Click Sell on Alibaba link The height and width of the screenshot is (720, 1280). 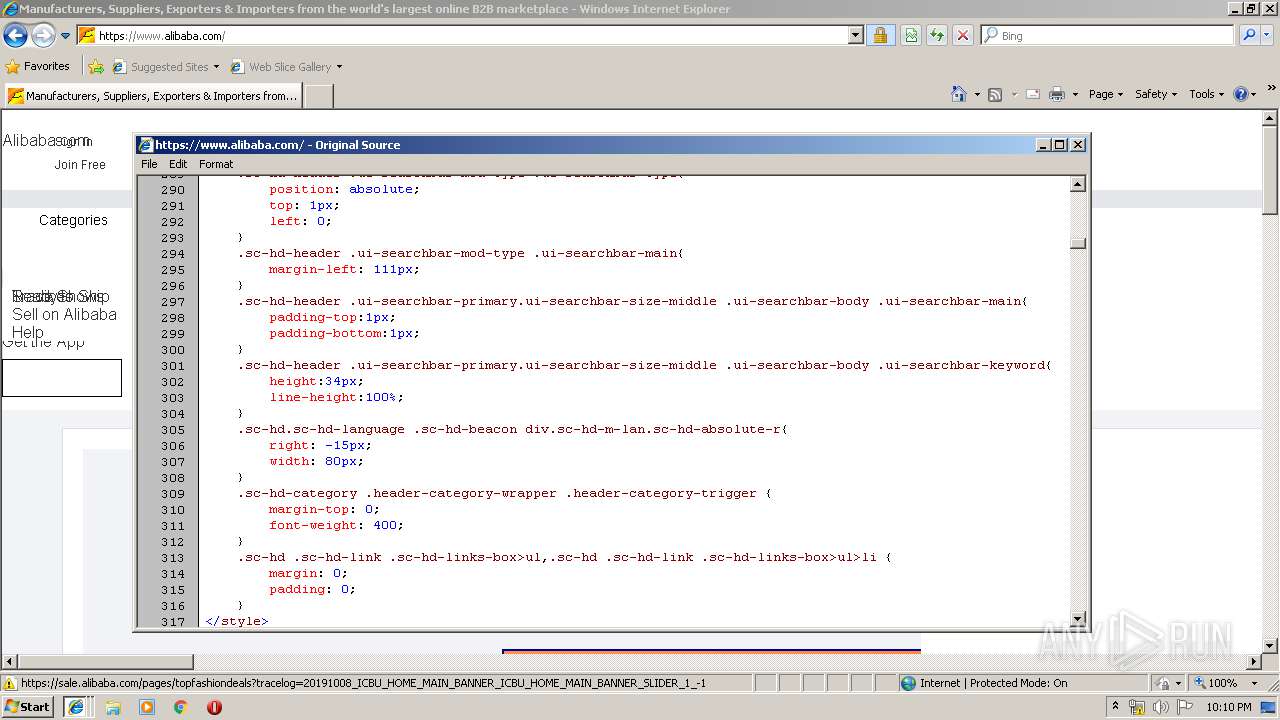pyautogui.click(x=64, y=314)
